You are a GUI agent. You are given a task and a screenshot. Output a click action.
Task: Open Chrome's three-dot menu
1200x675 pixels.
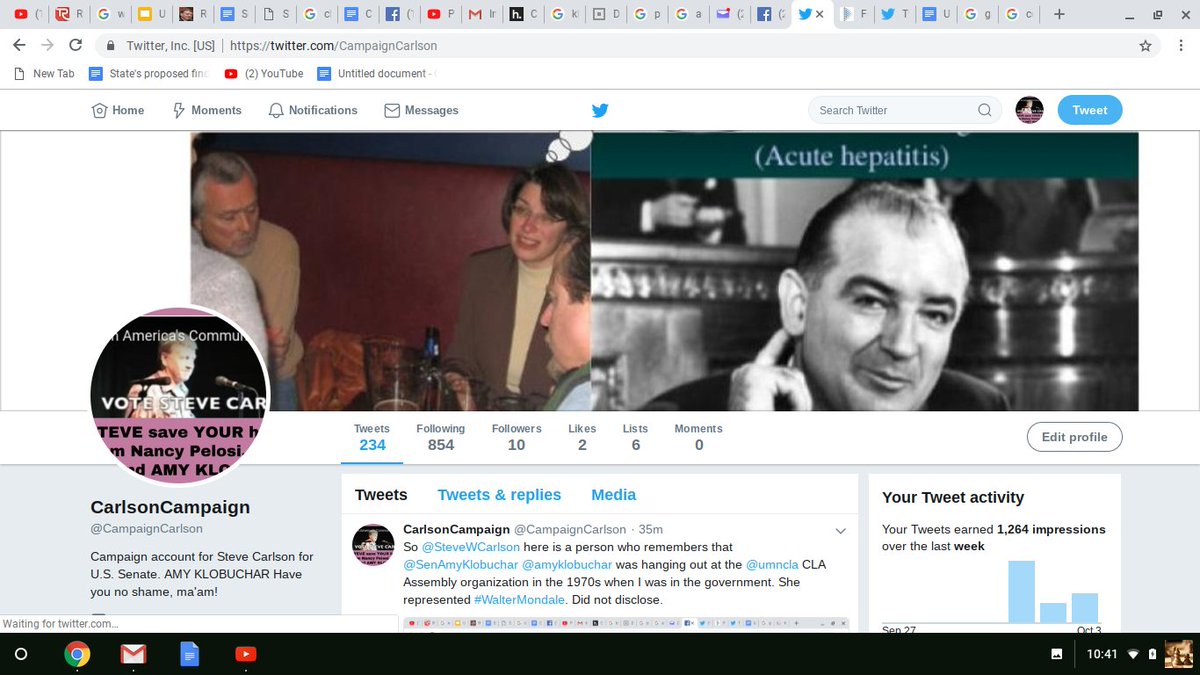pyautogui.click(x=1181, y=45)
